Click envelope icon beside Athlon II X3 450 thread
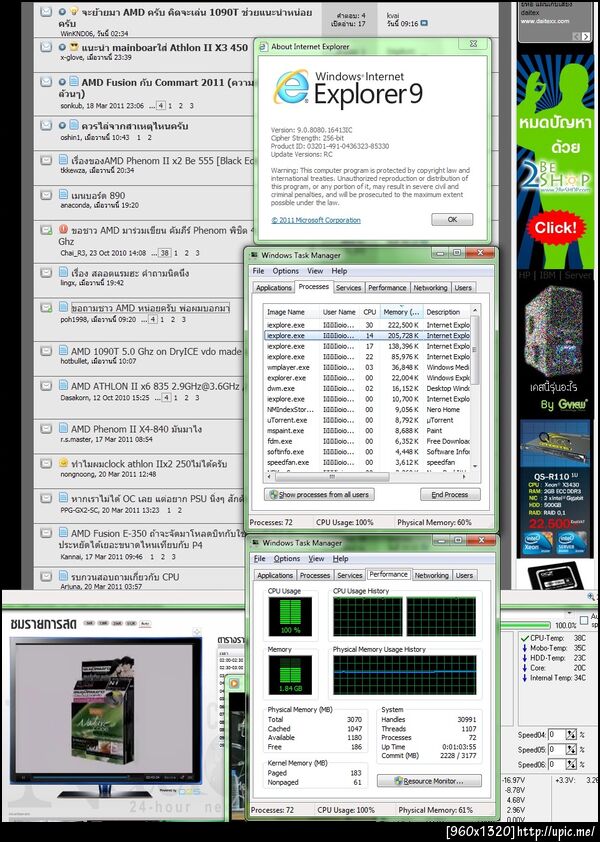 (x=46, y=47)
